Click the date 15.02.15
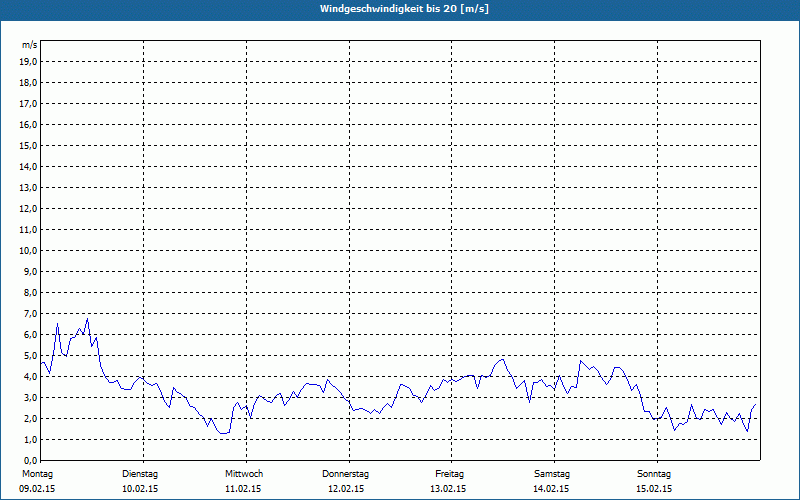The image size is (800, 500). coord(654,489)
